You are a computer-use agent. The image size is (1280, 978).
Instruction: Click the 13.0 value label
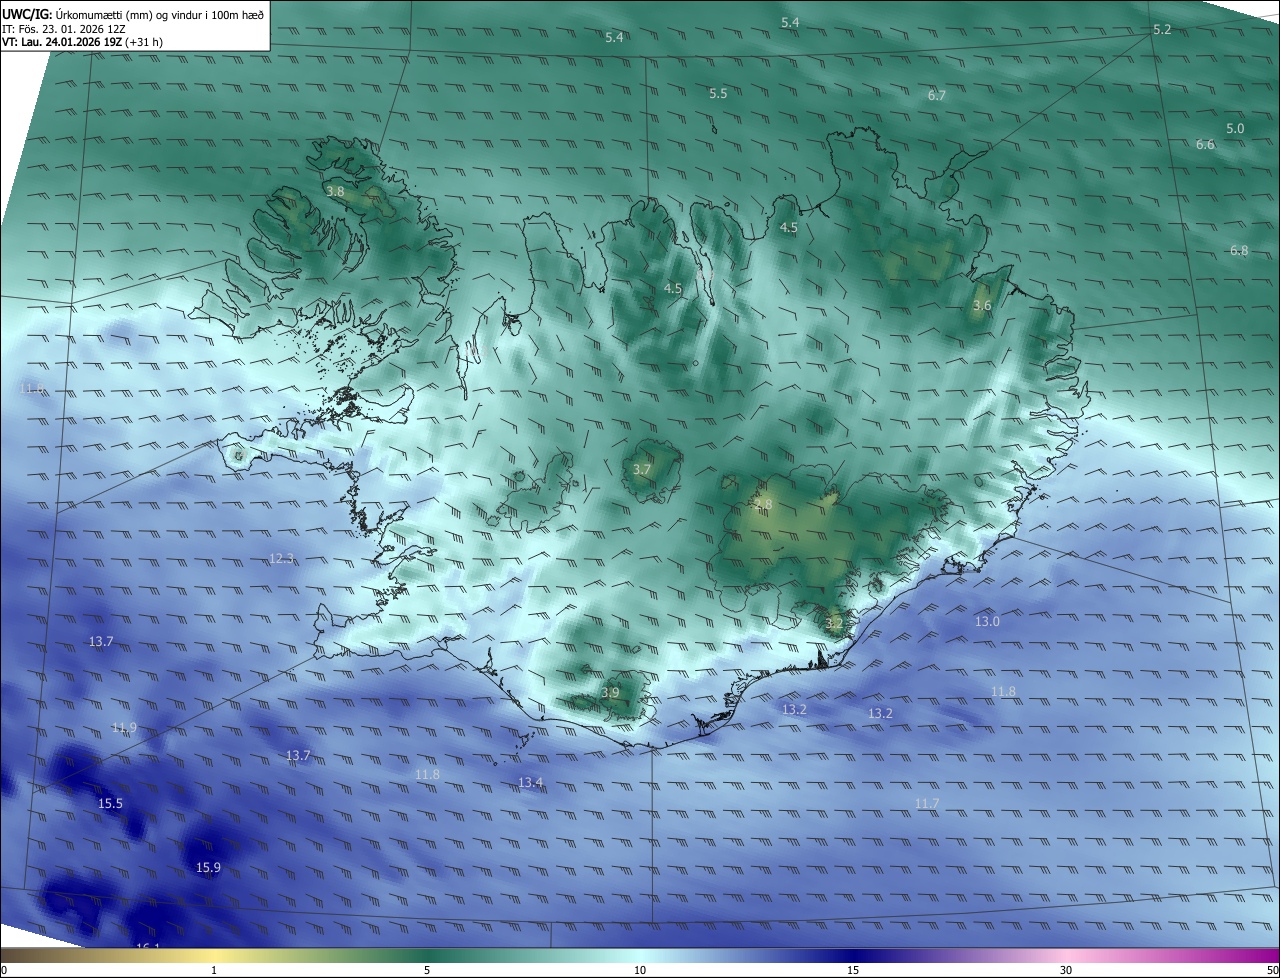click(x=987, y=621)
